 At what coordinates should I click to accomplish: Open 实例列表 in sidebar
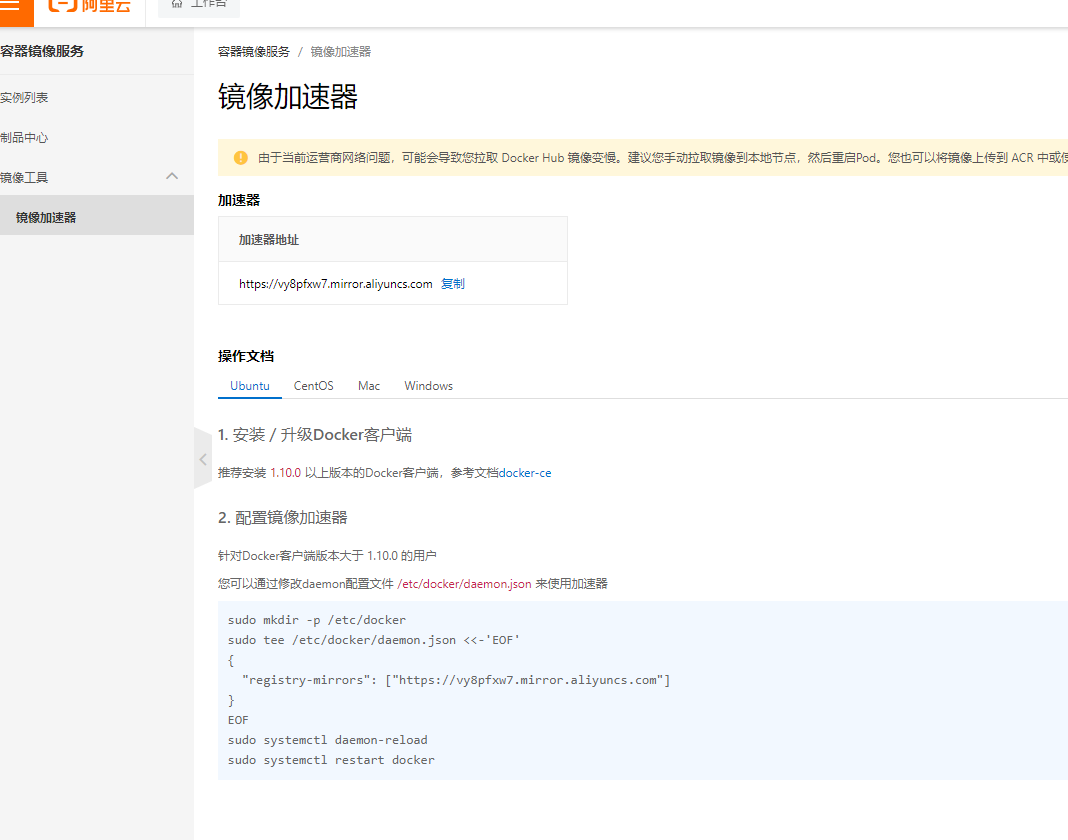point(24,97)
